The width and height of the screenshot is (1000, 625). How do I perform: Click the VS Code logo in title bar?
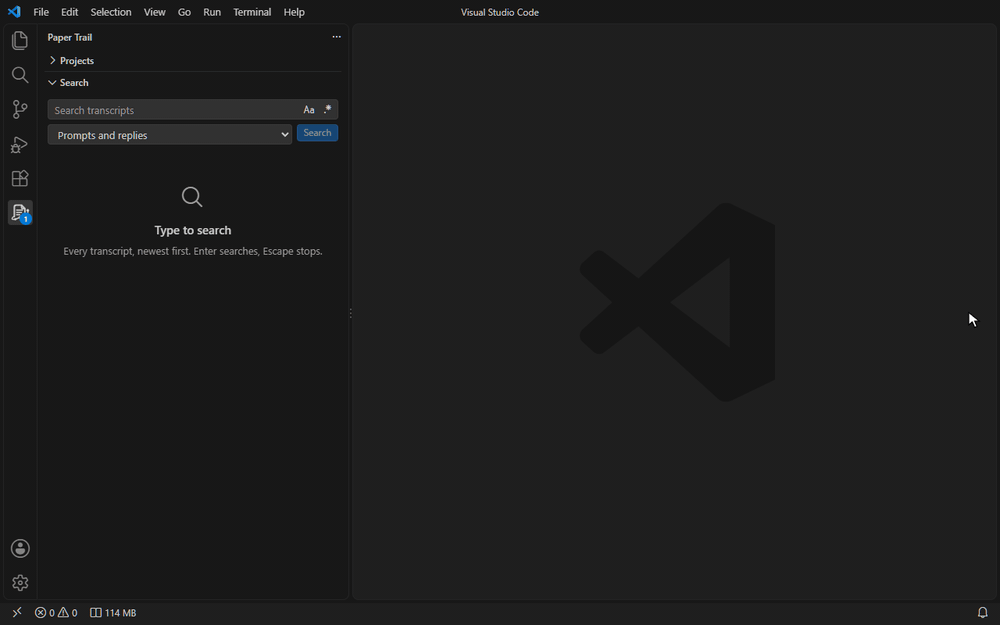tap(14, 12)
